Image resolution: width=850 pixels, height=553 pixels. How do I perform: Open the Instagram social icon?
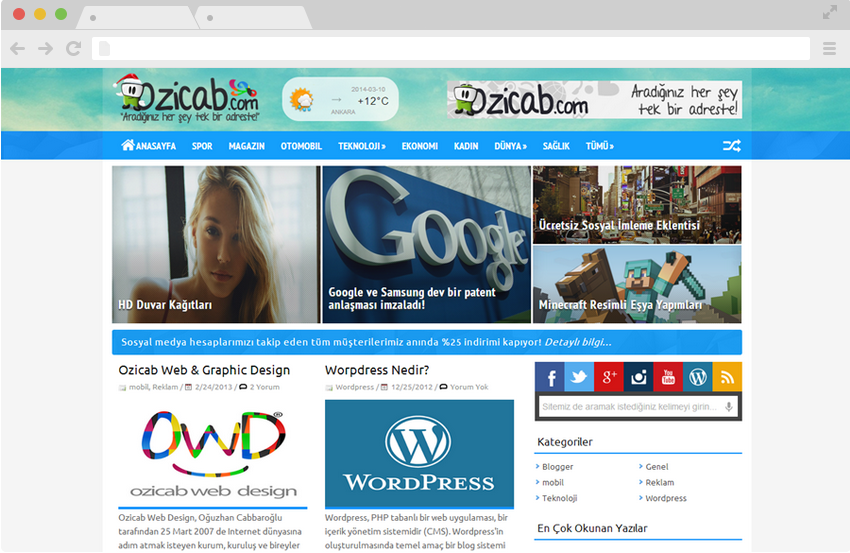click(639, 377)
